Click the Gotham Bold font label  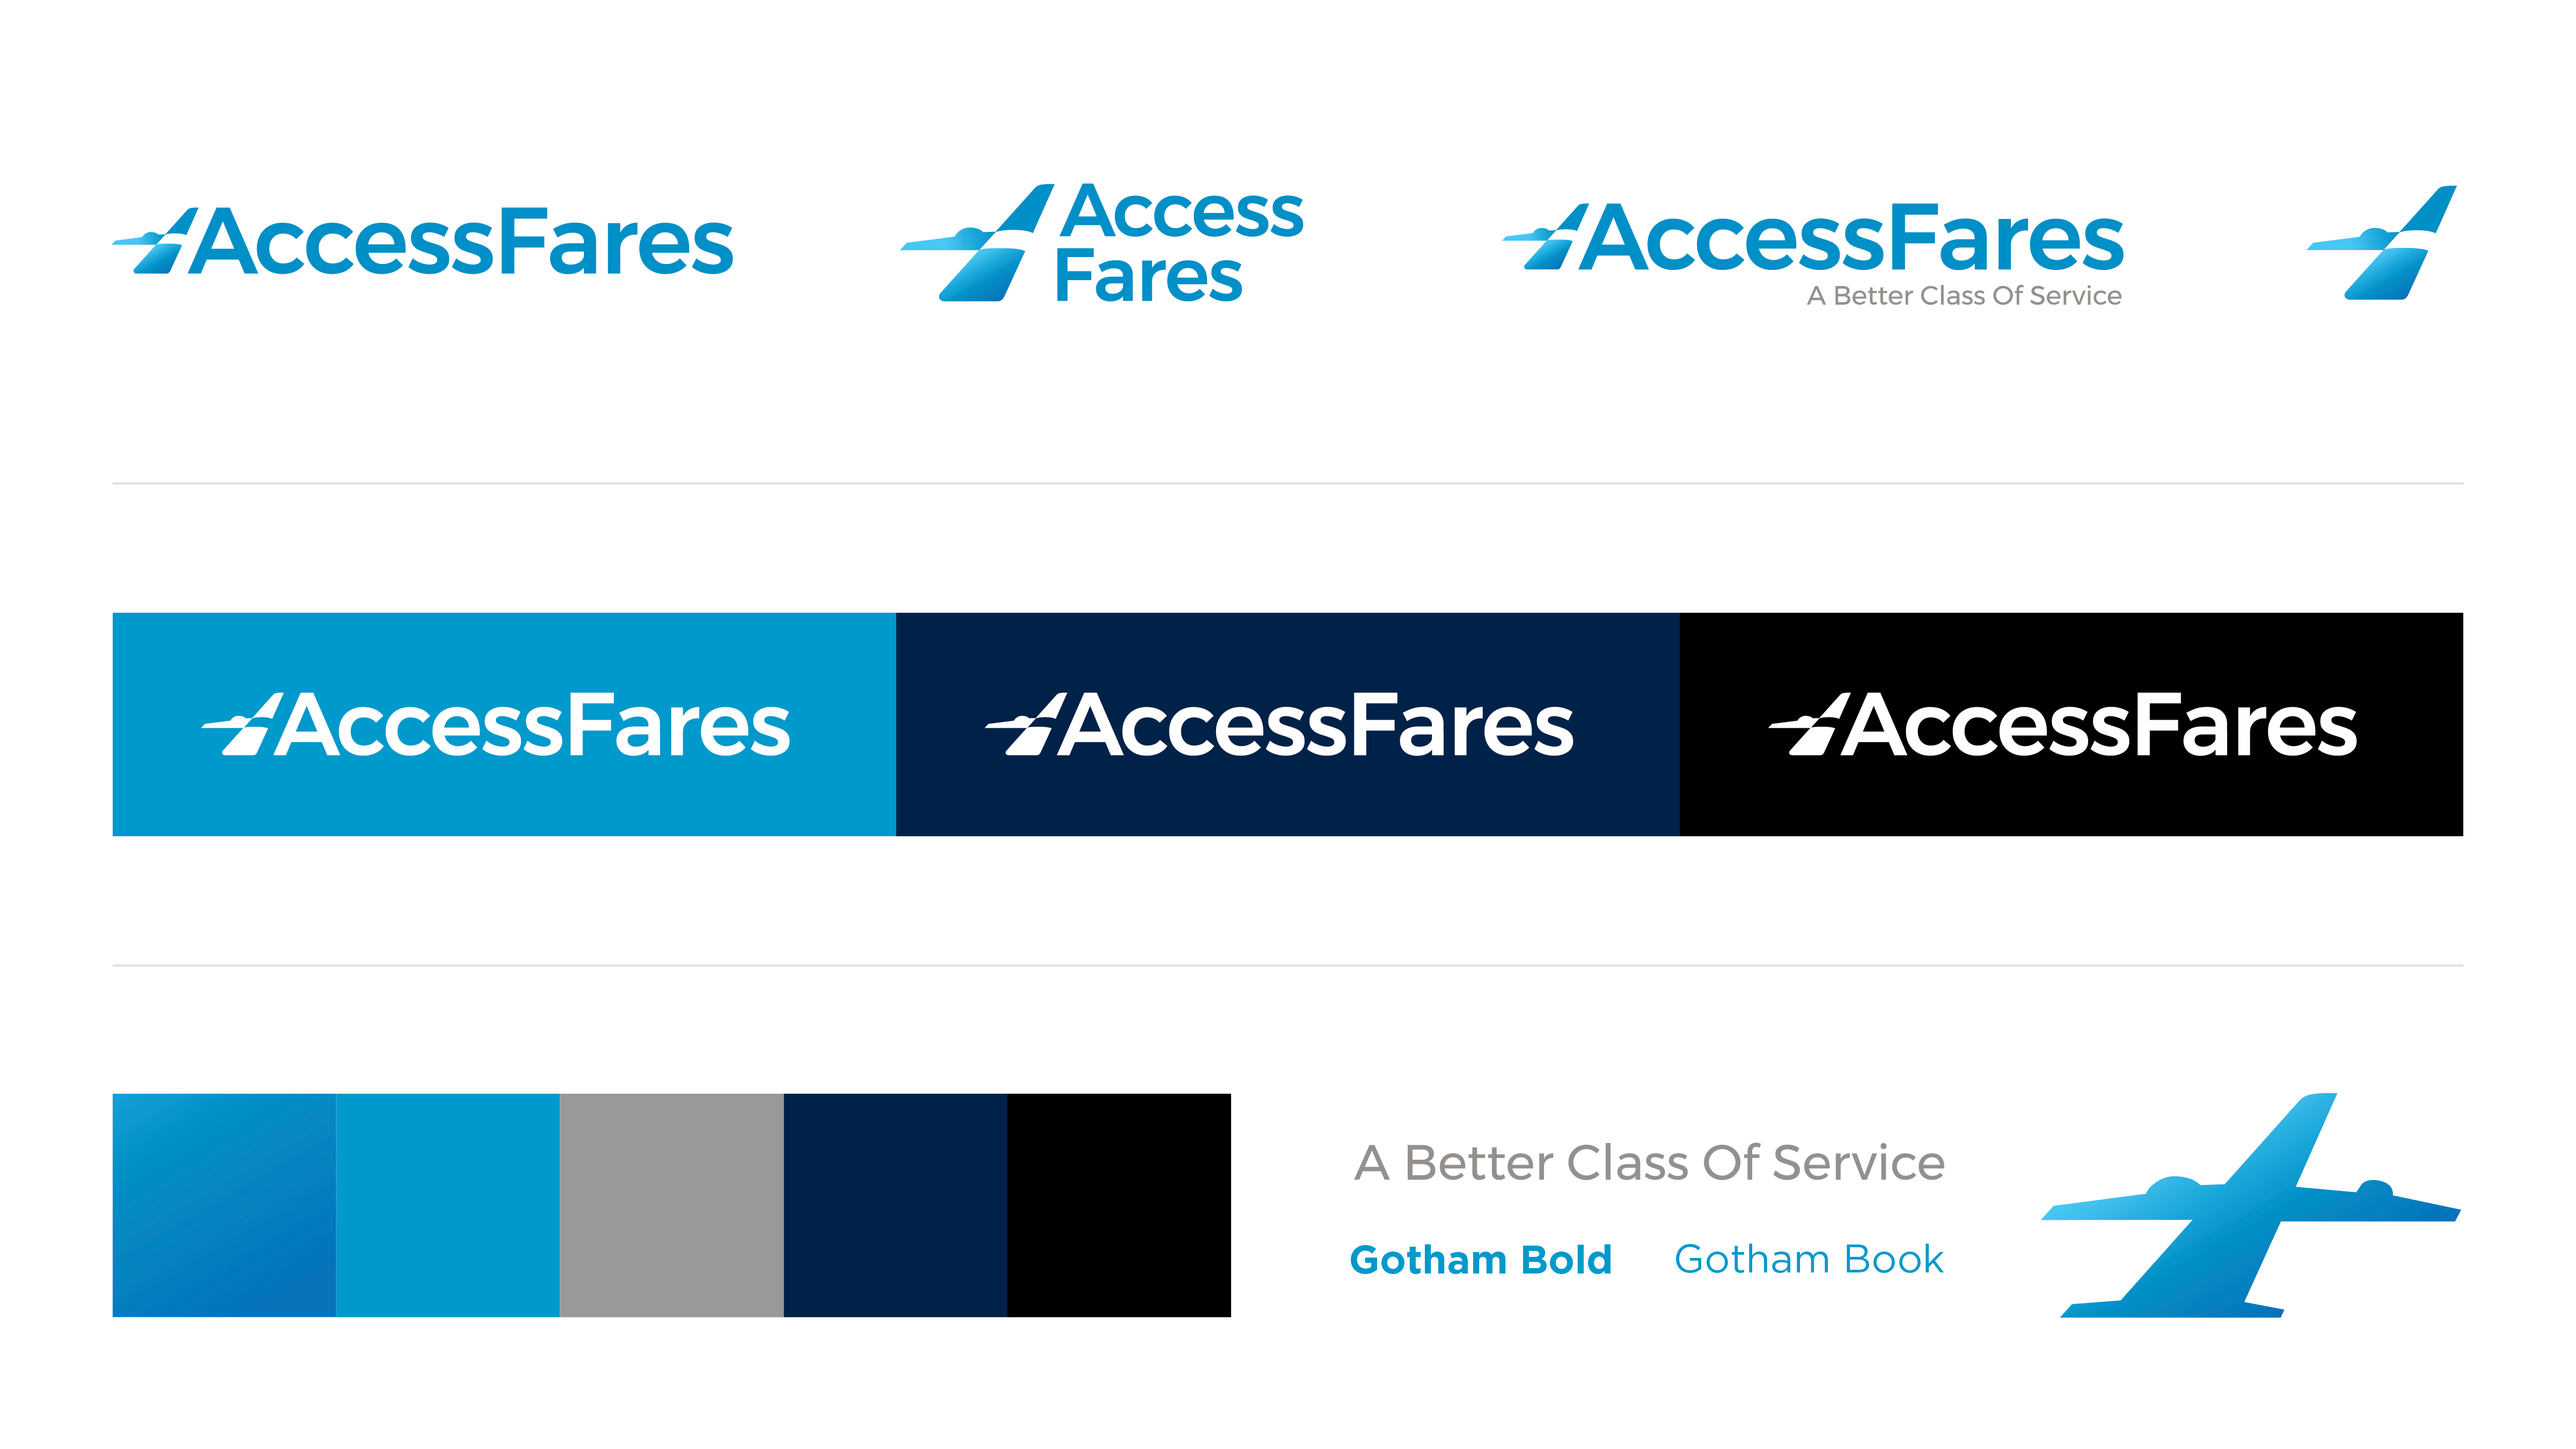pos(1481,1260)
